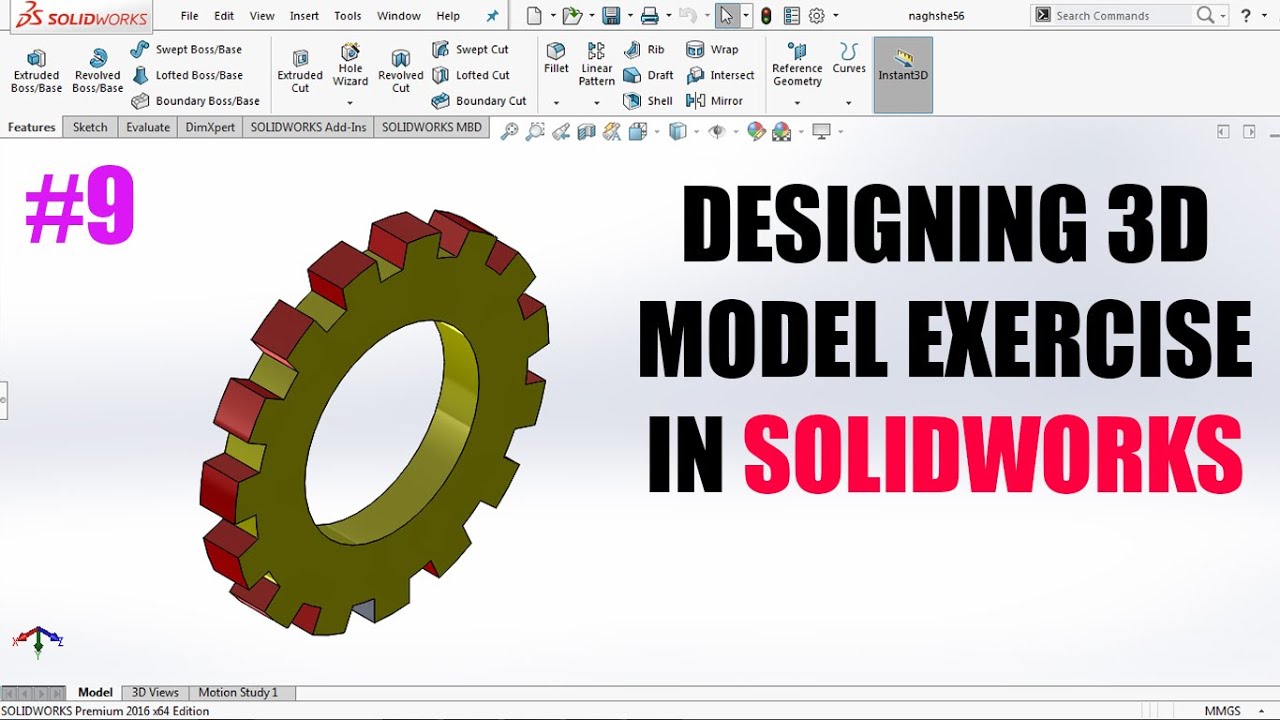This screenshot has height=720, width=1280.
Task: Open Reference Geometry tools
Action: click(797, 65)
